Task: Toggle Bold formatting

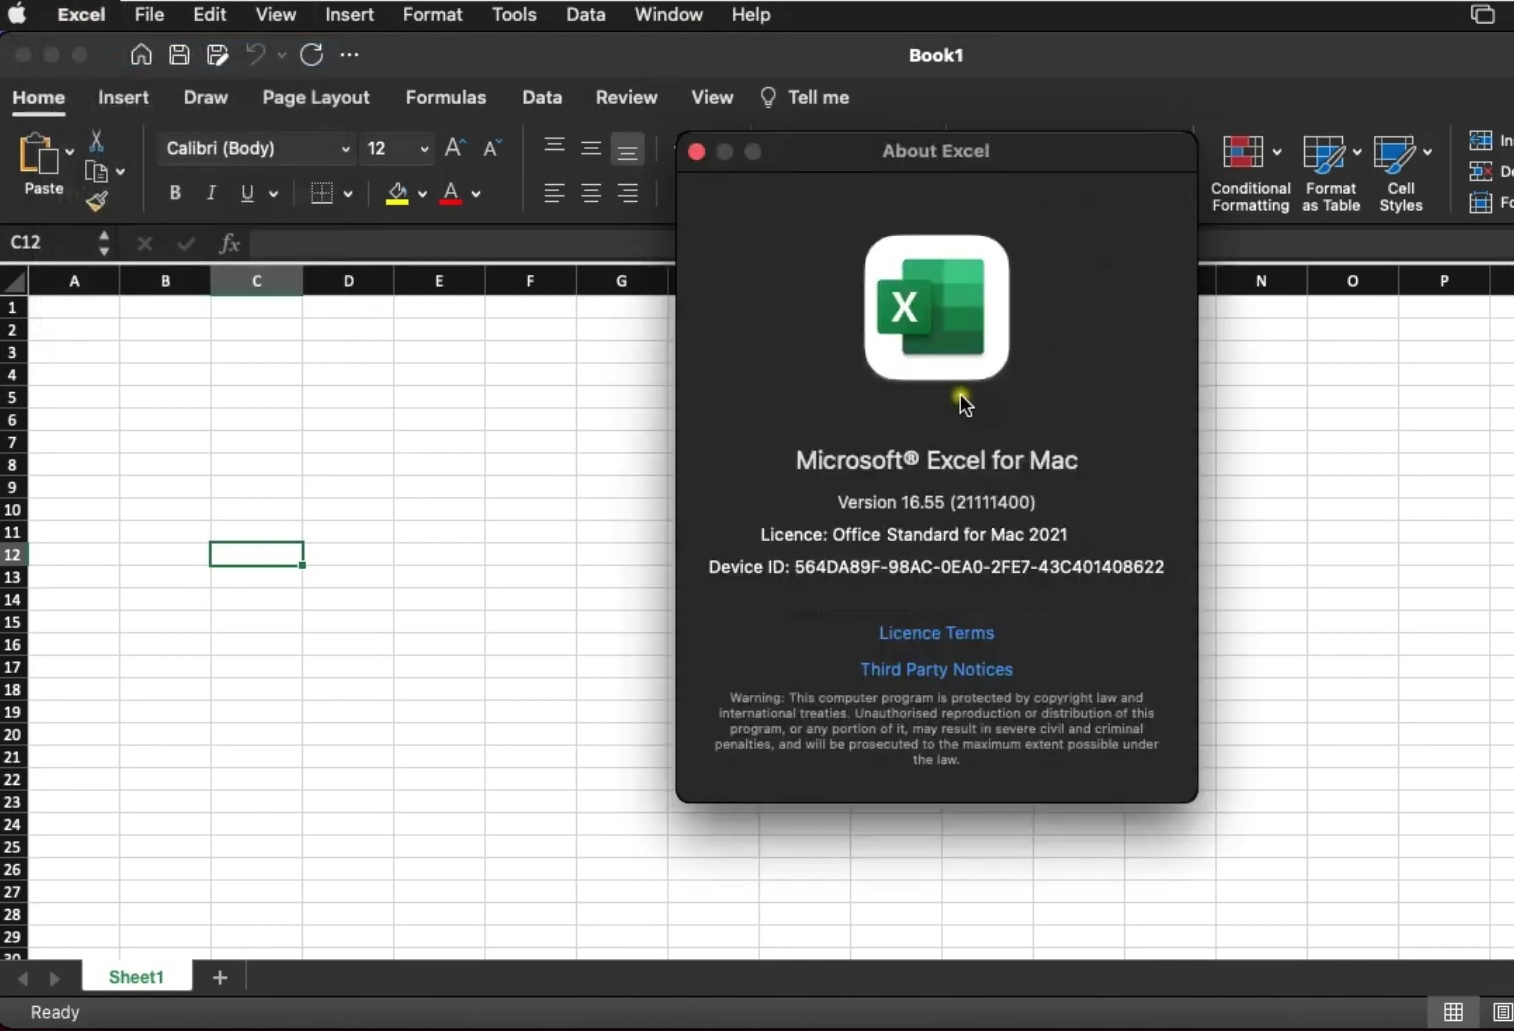Action: click(175, 193)
